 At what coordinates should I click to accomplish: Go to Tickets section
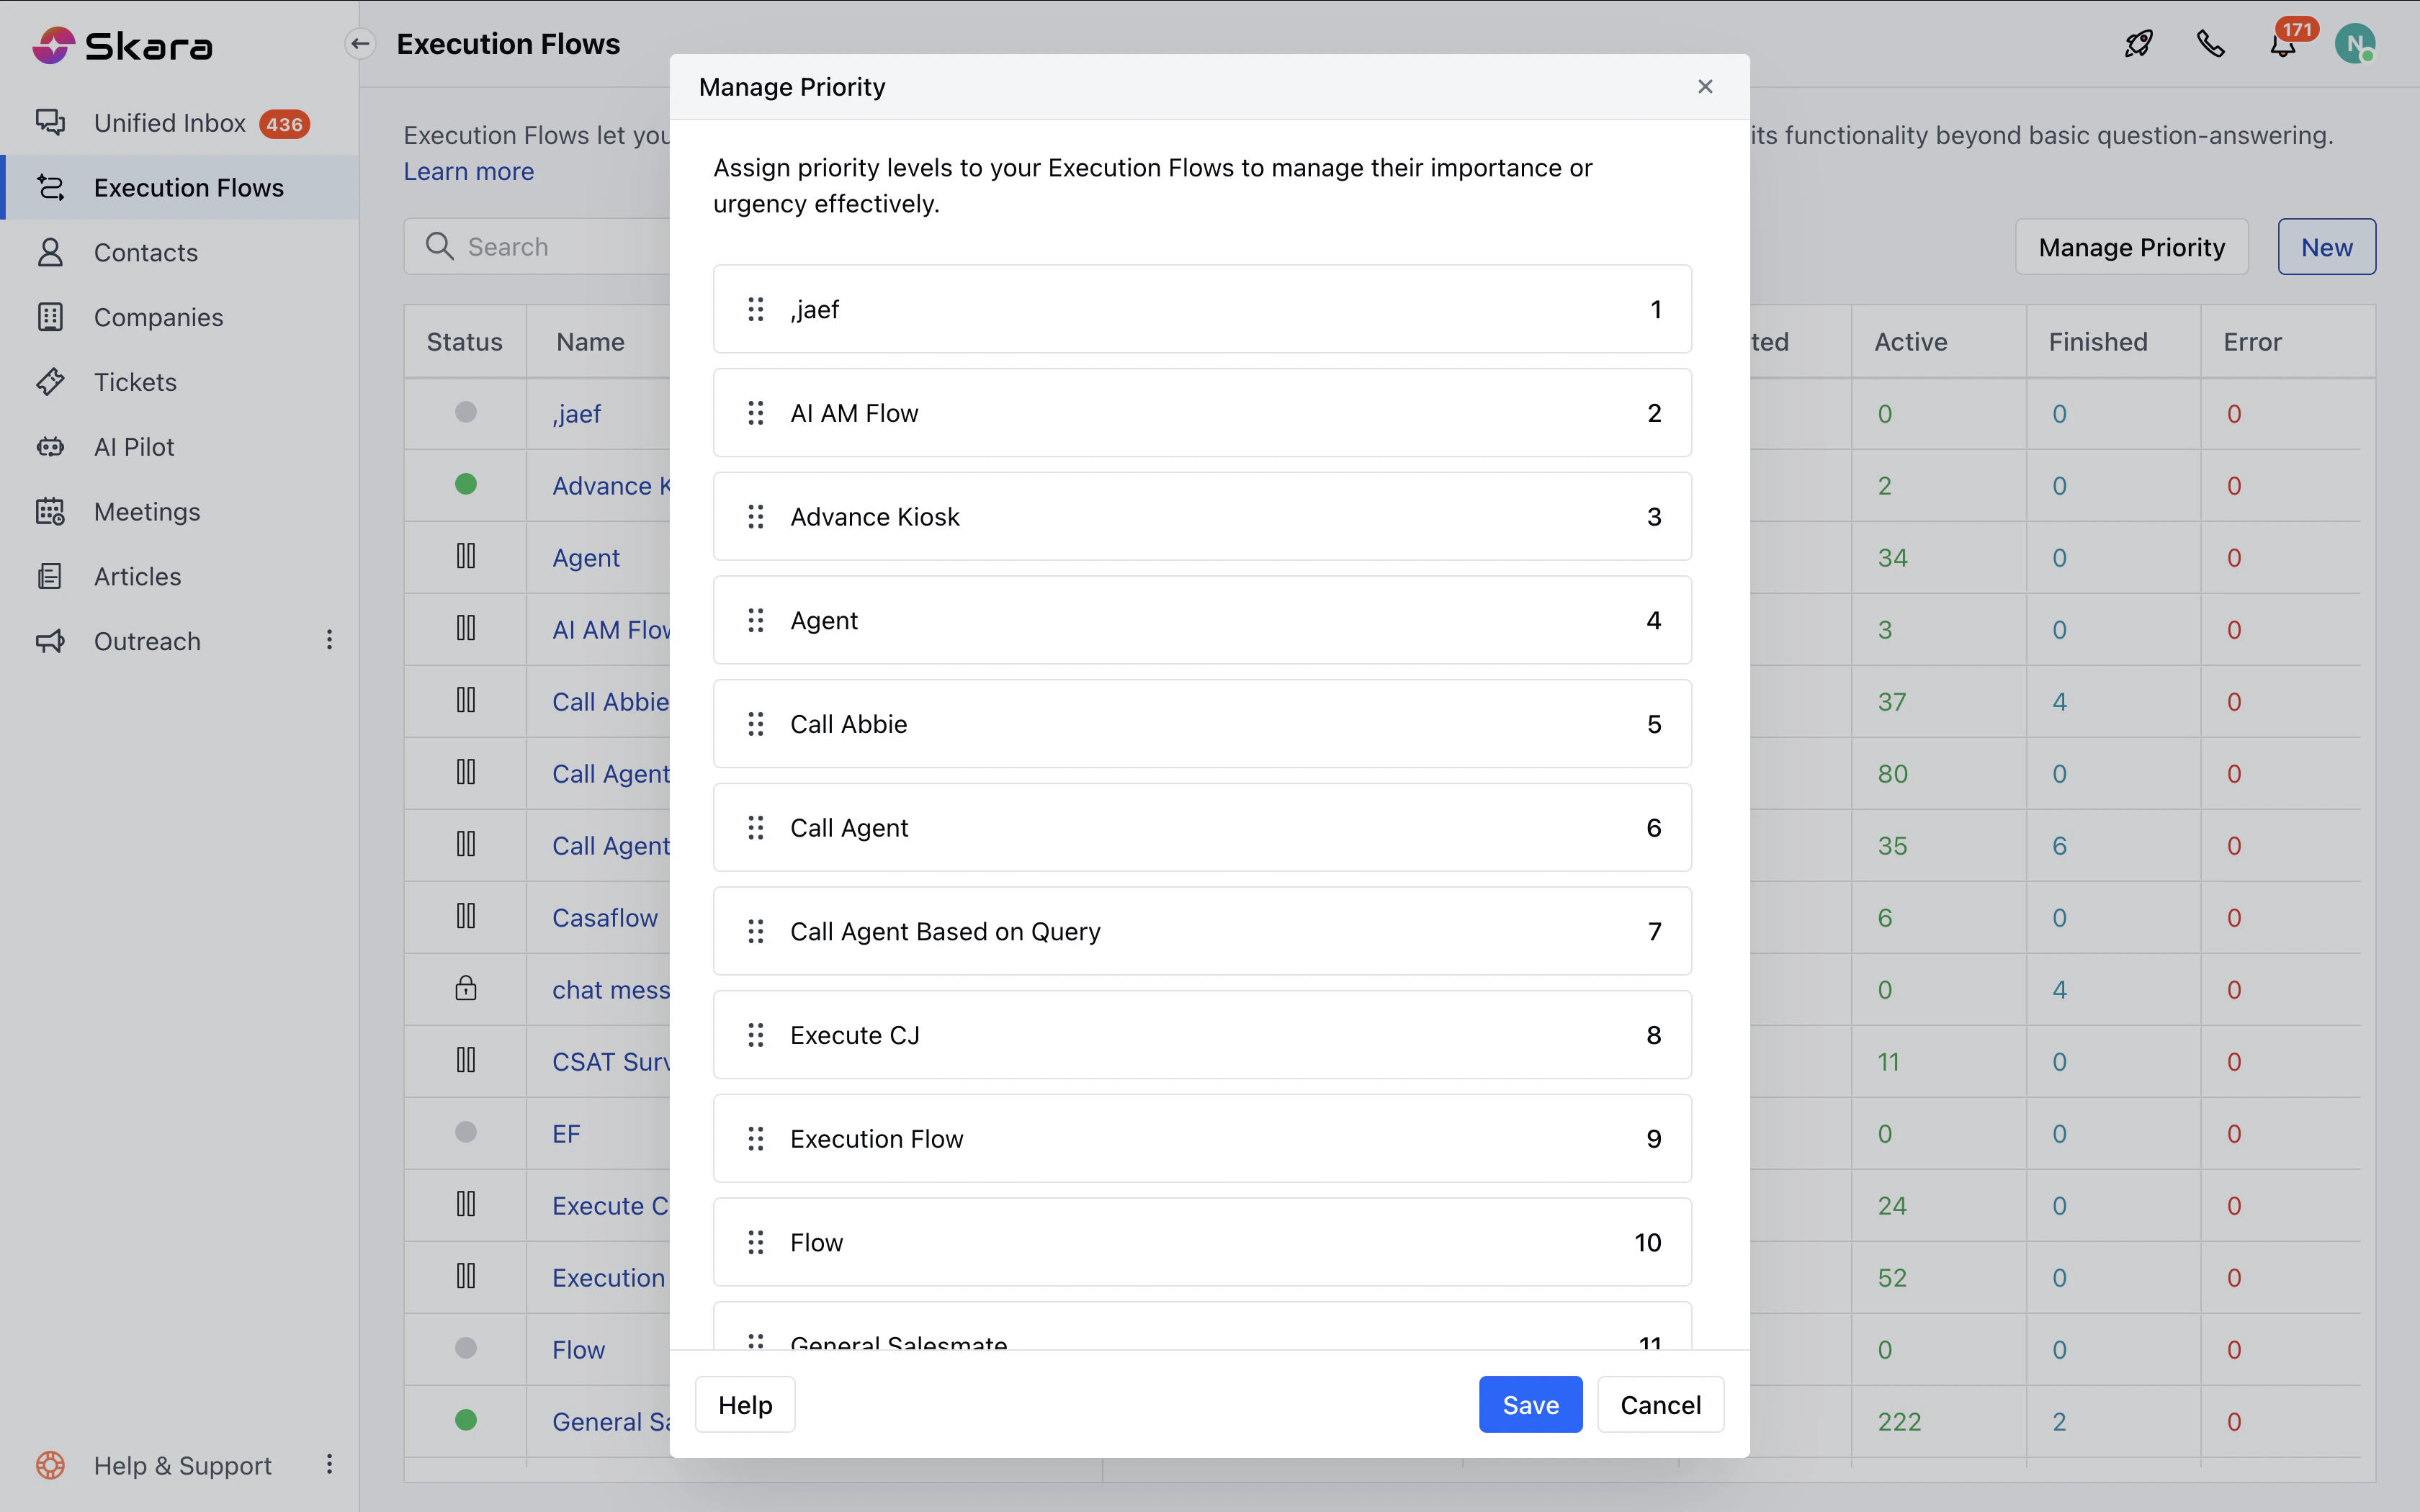(x=135, y=382)
